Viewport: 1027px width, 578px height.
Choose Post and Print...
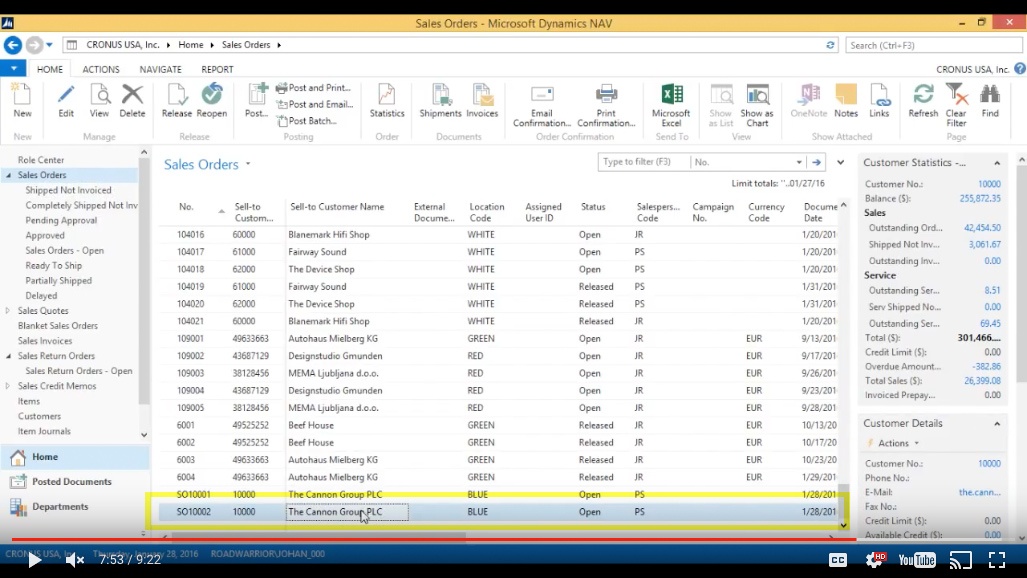point(314,88)
